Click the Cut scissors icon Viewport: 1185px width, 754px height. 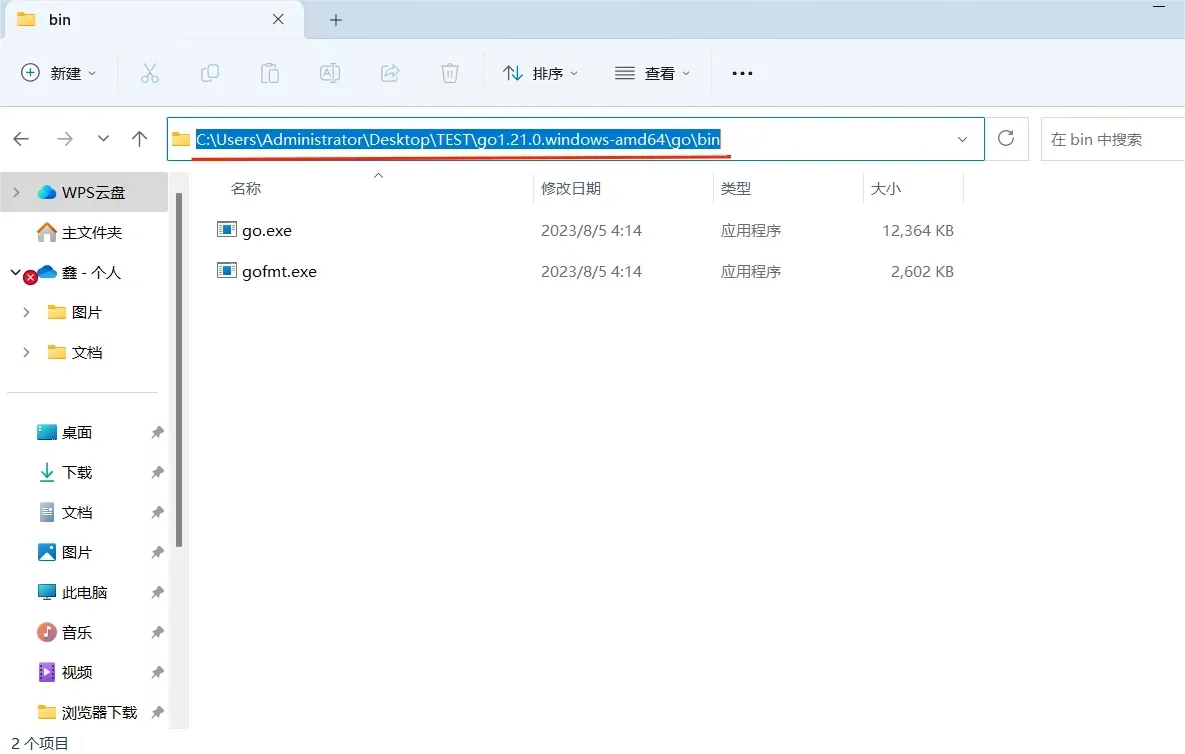coord(150,73)
